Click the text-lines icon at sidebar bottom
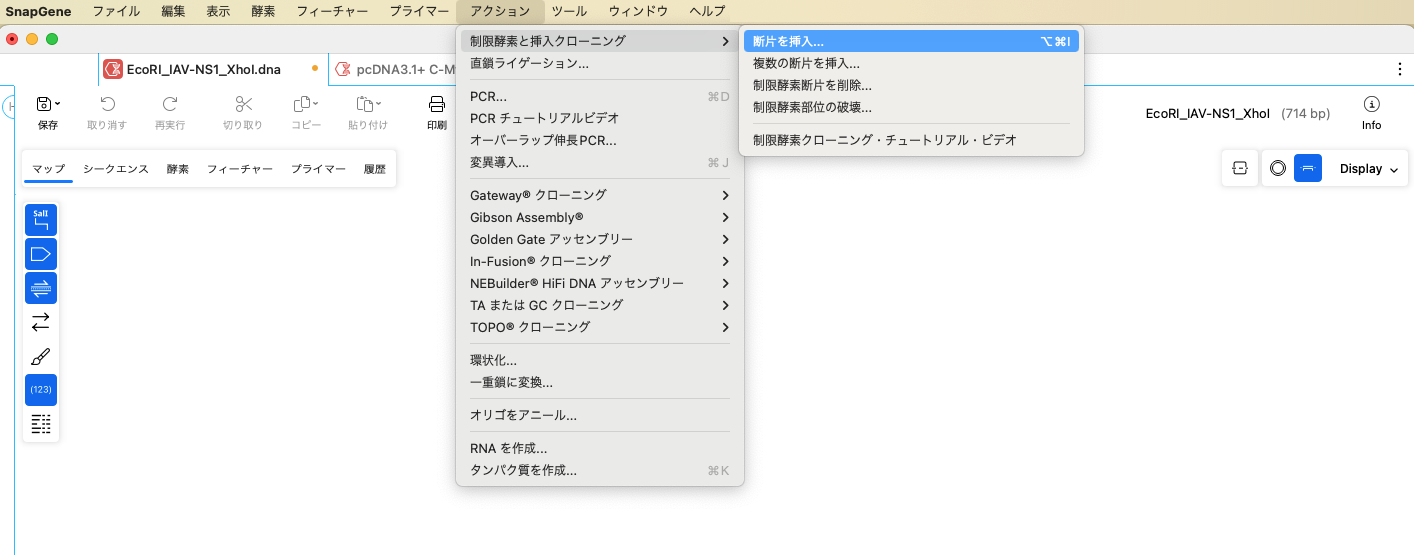The width and height of the screenshot is (1414, 555). [41, 424]
